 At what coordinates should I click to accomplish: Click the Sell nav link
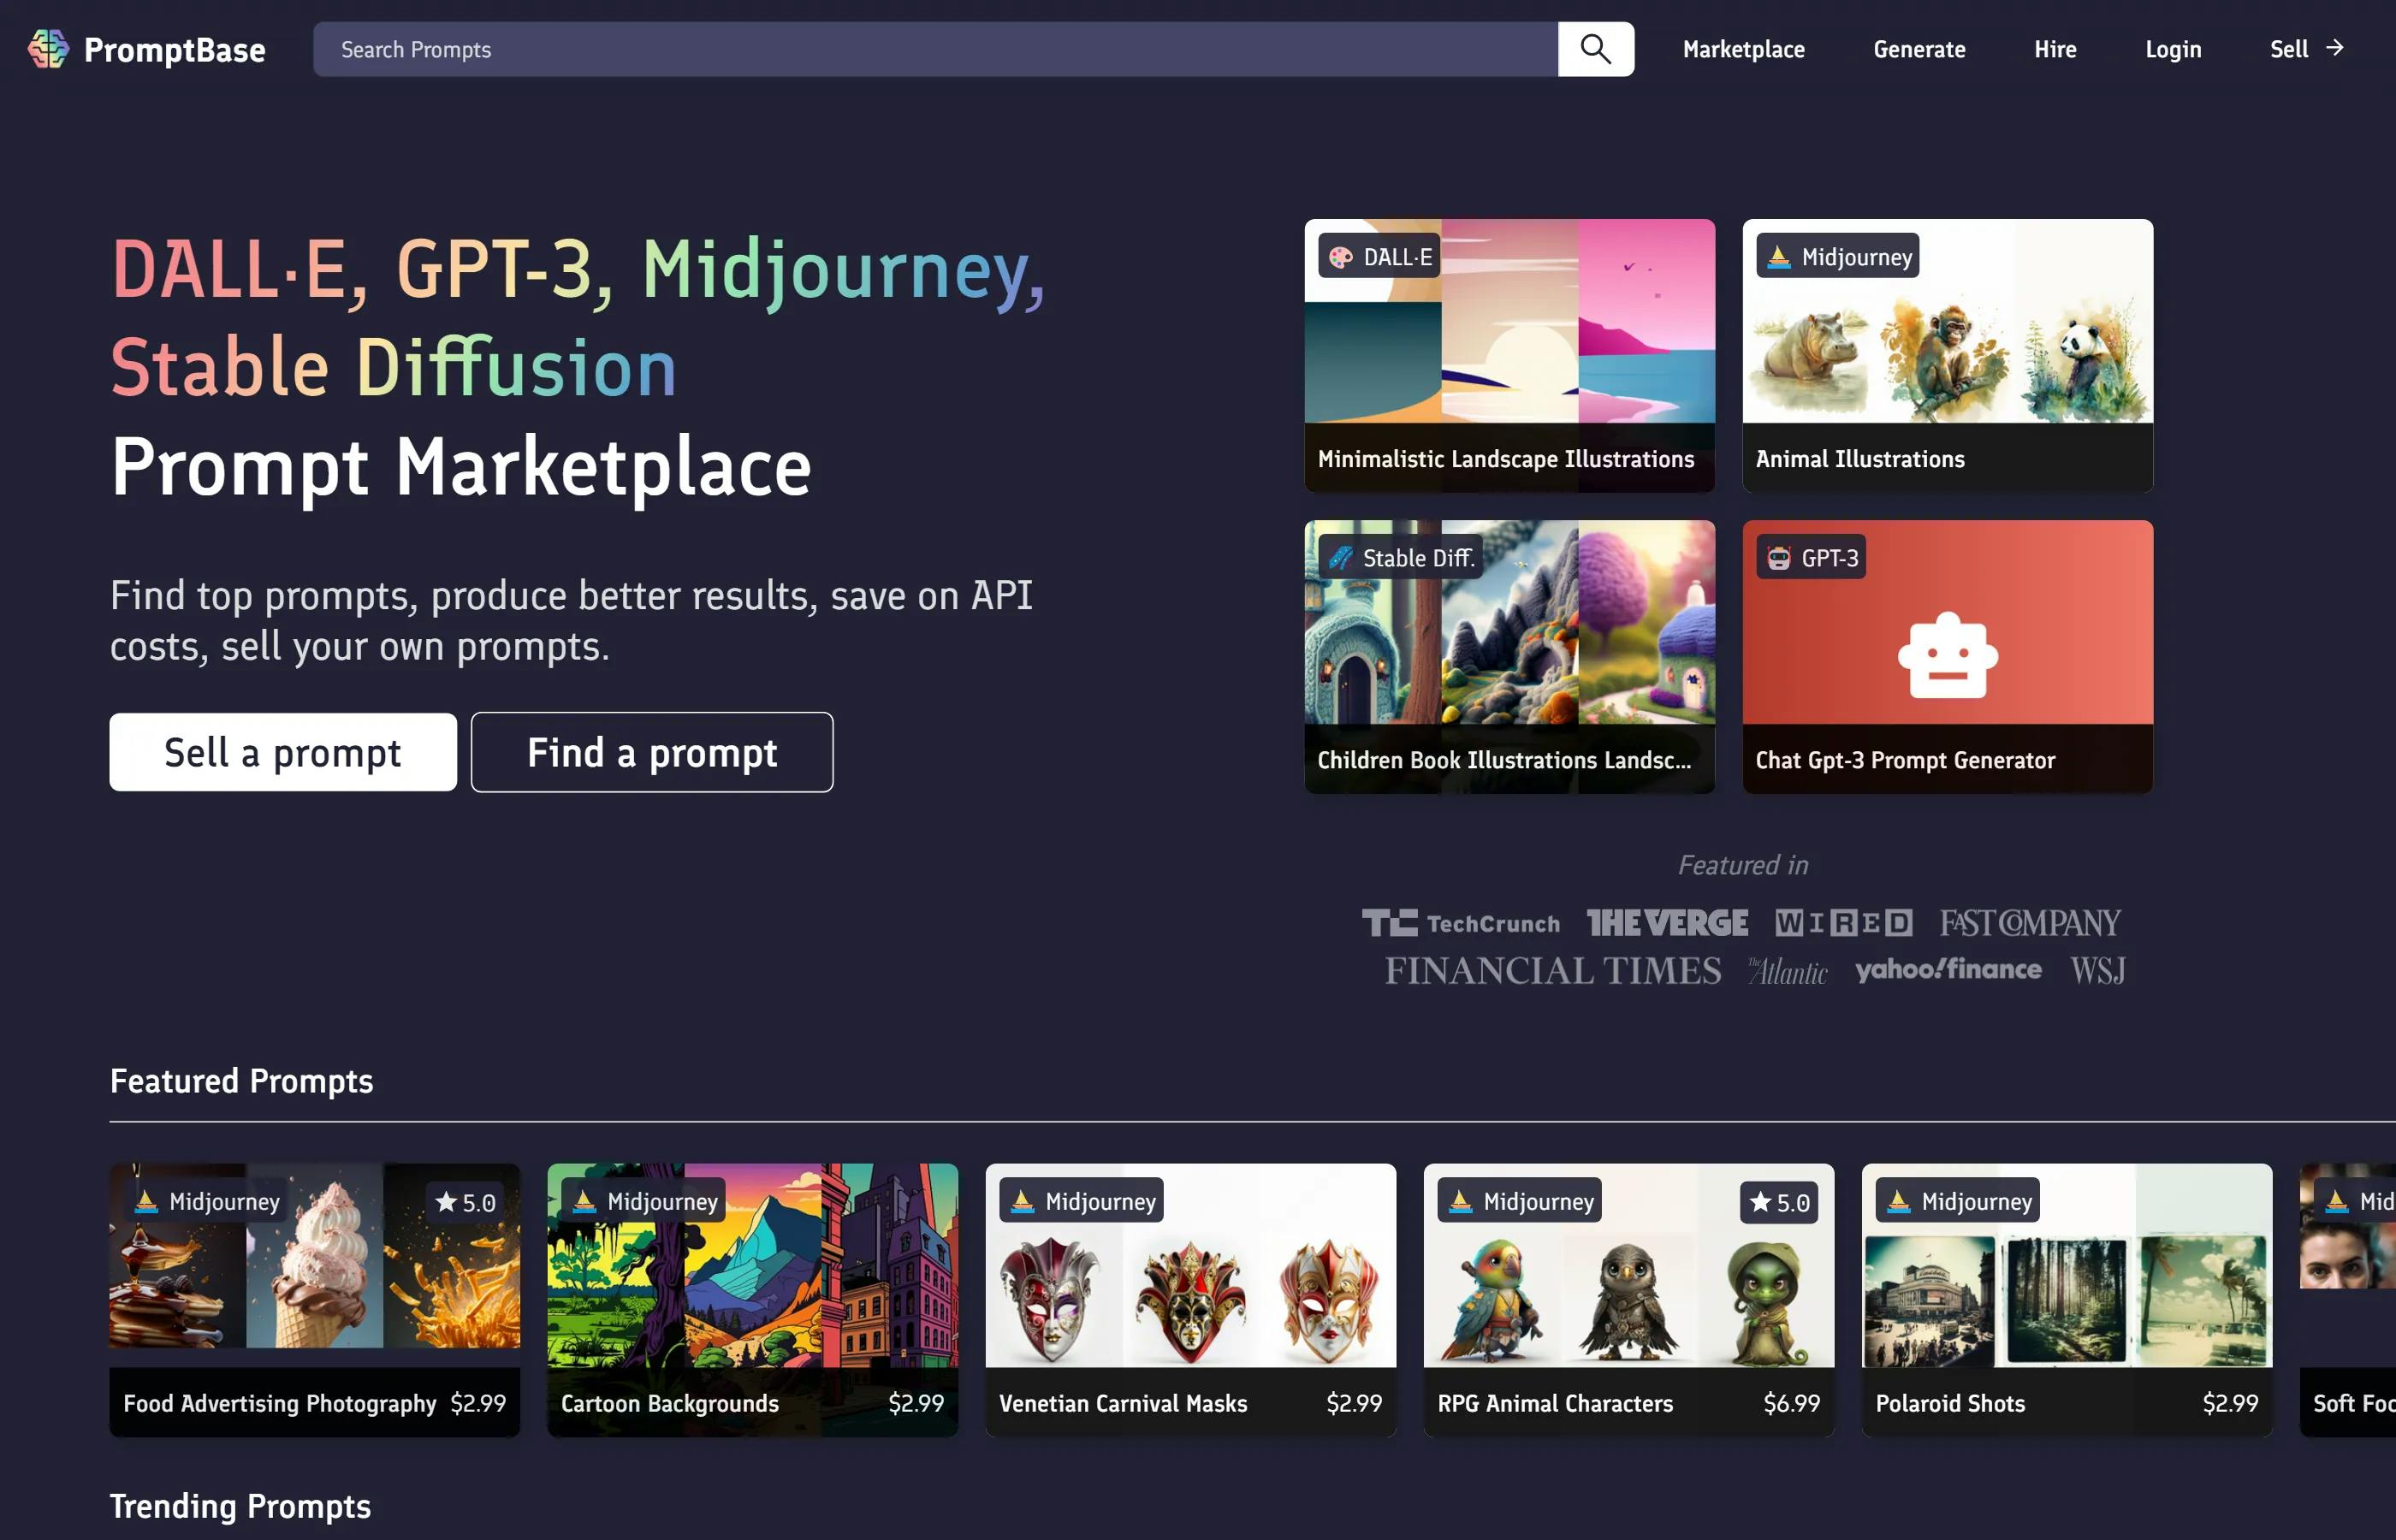[2289, 49]
